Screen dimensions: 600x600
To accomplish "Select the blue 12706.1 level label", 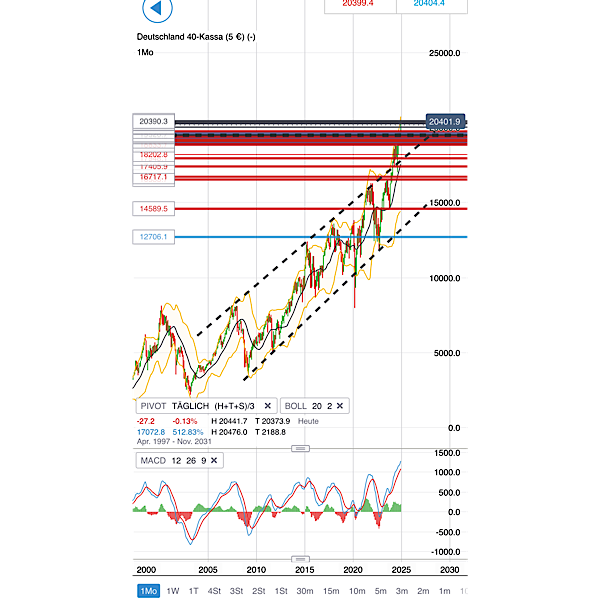I will (x=154, y=237).
